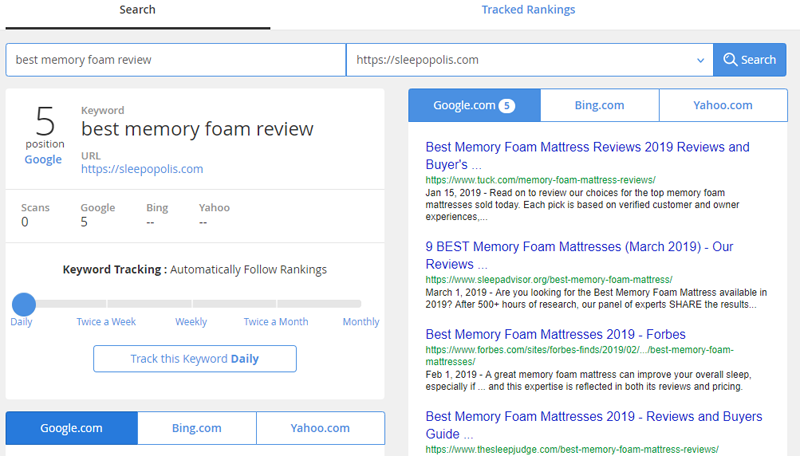Click the 5 badge on Google.com tab
This screenshot has height=456, width=800.
tap(507, 106)
